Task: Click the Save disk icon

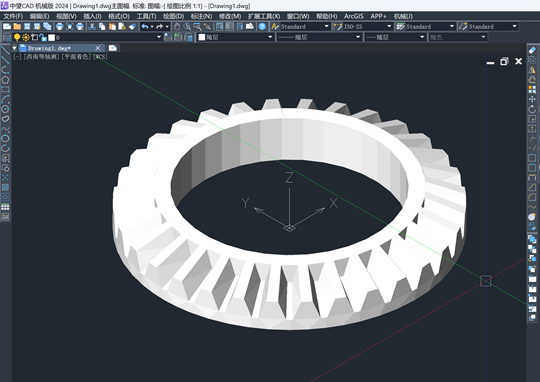Action: tap(27, 27)
